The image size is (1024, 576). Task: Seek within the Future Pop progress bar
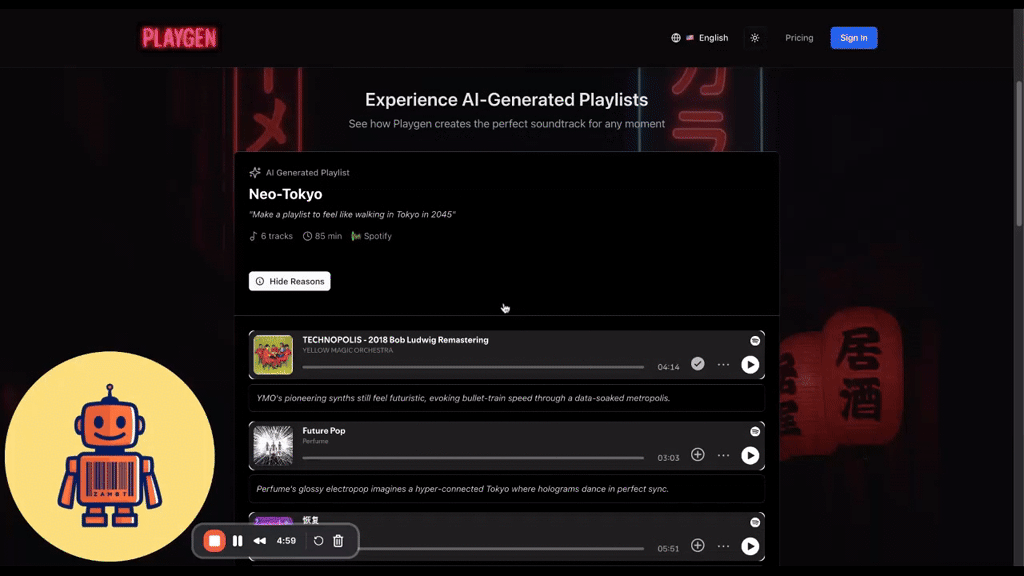click(x=473, y=458)
